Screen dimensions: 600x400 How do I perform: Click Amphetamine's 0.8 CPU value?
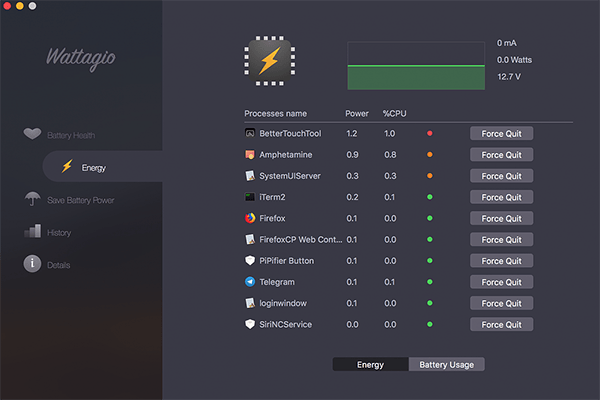[x=390, y=155]
